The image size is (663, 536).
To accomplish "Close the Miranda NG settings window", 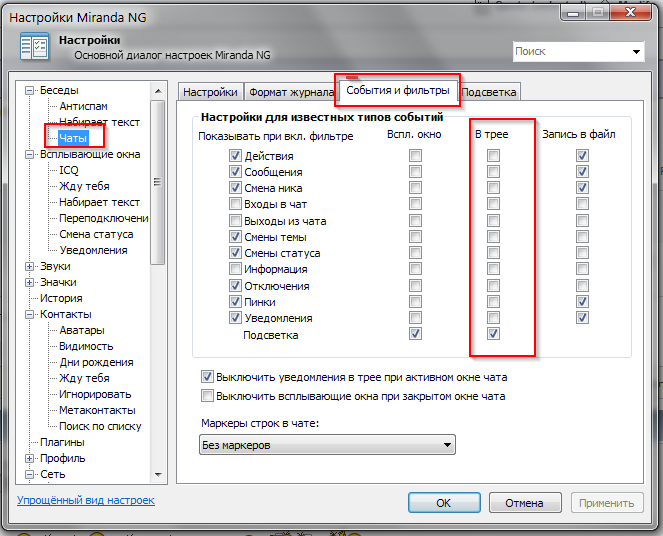I will 630,11.
